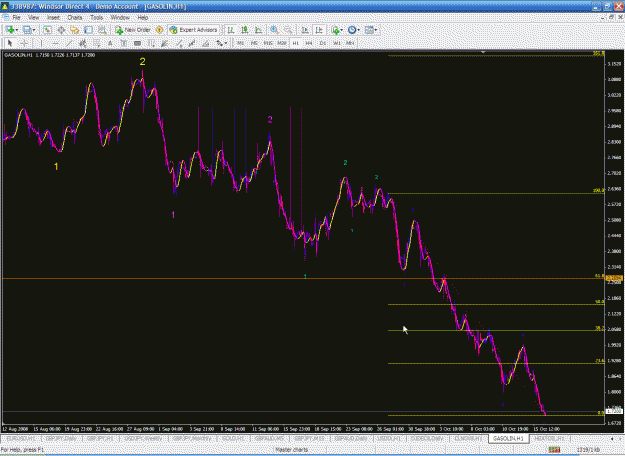Zoom in on the chart
Viewport: 625px width, 456px height.
[274, 30]
